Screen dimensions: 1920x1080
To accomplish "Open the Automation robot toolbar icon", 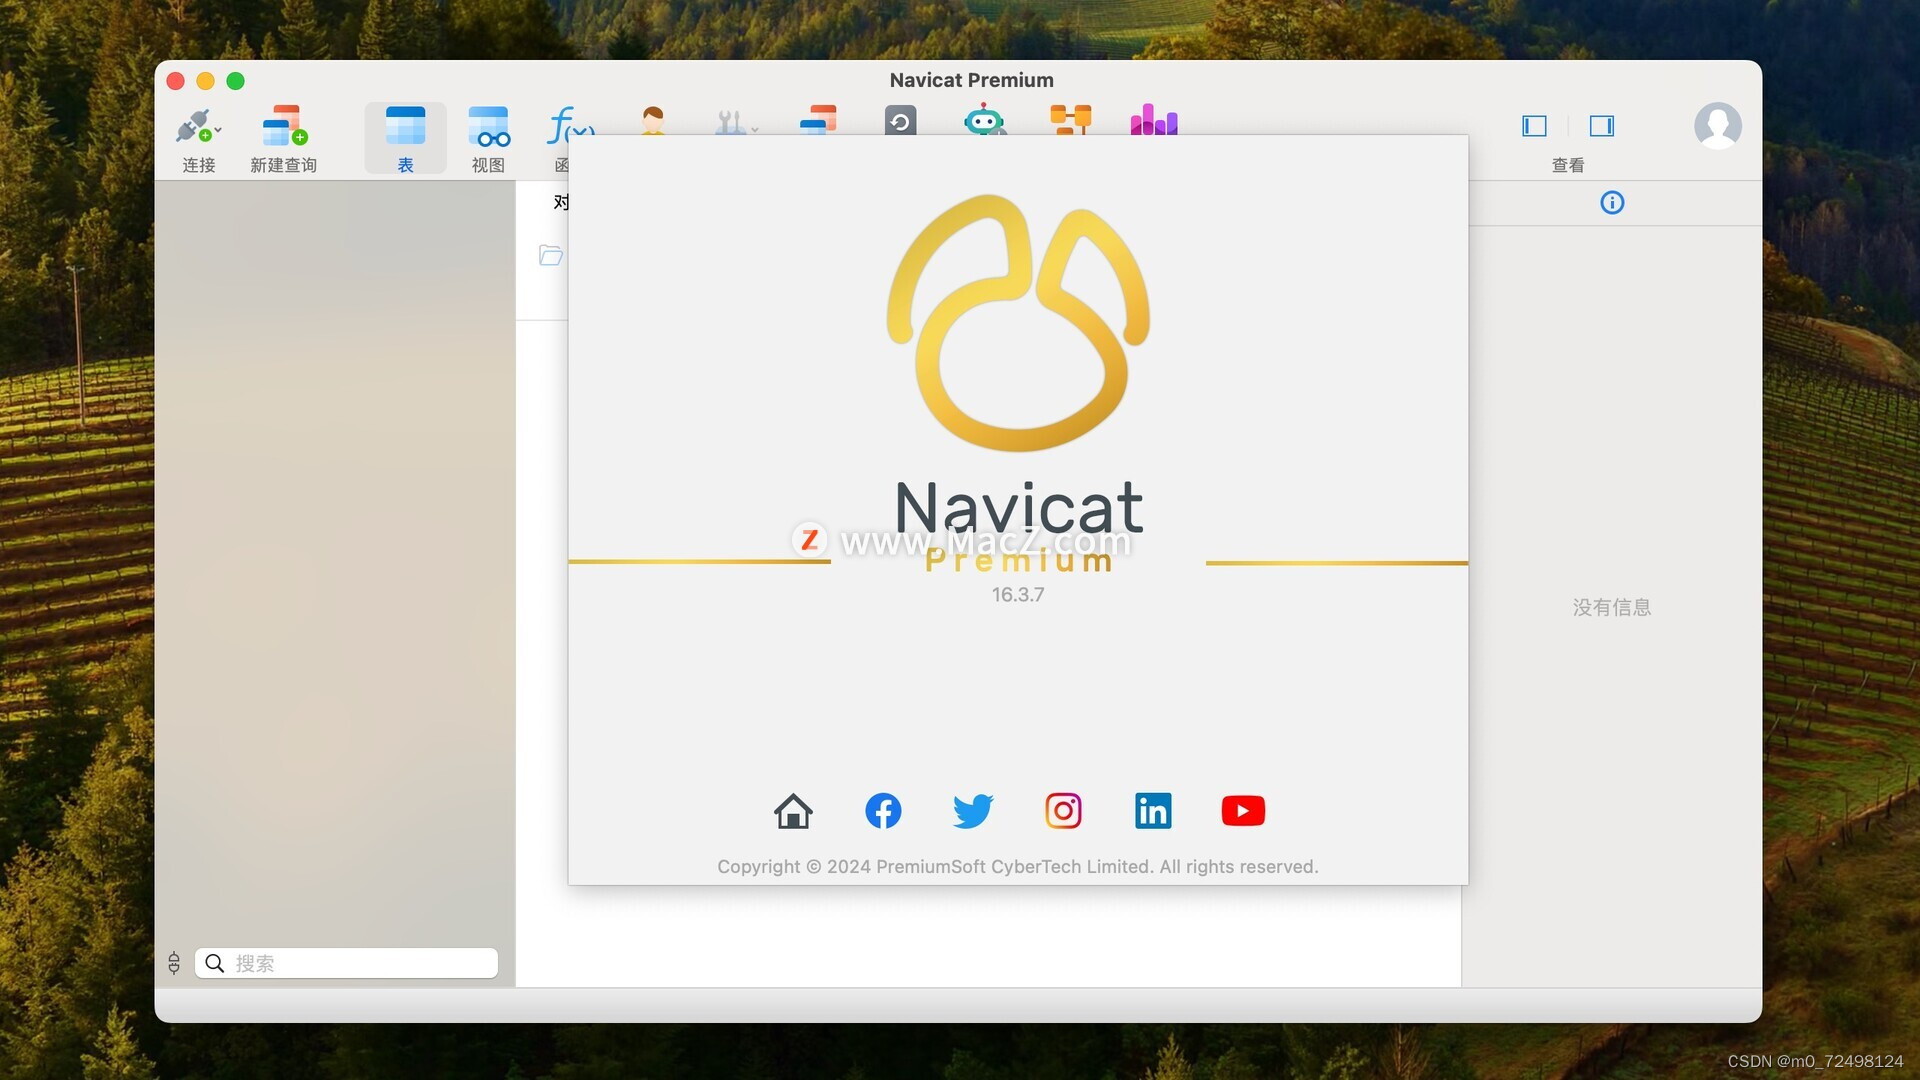I will pos(984,120).
